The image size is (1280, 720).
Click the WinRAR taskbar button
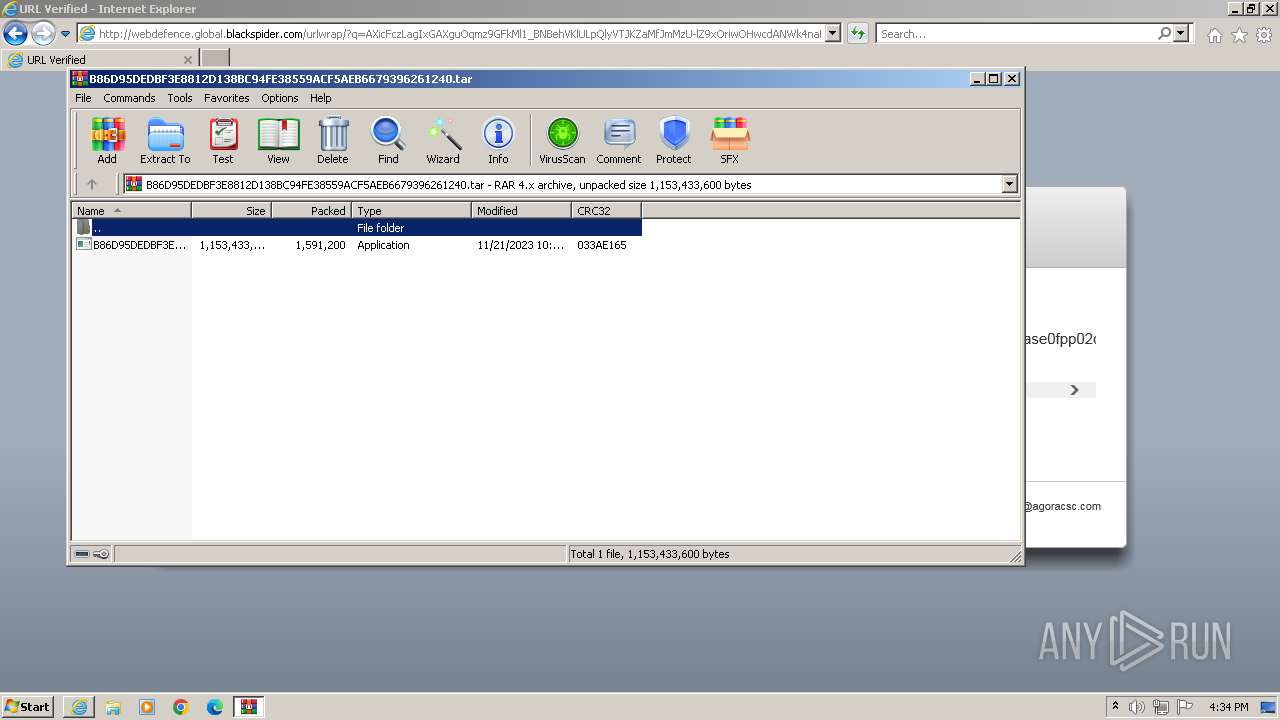249,707
